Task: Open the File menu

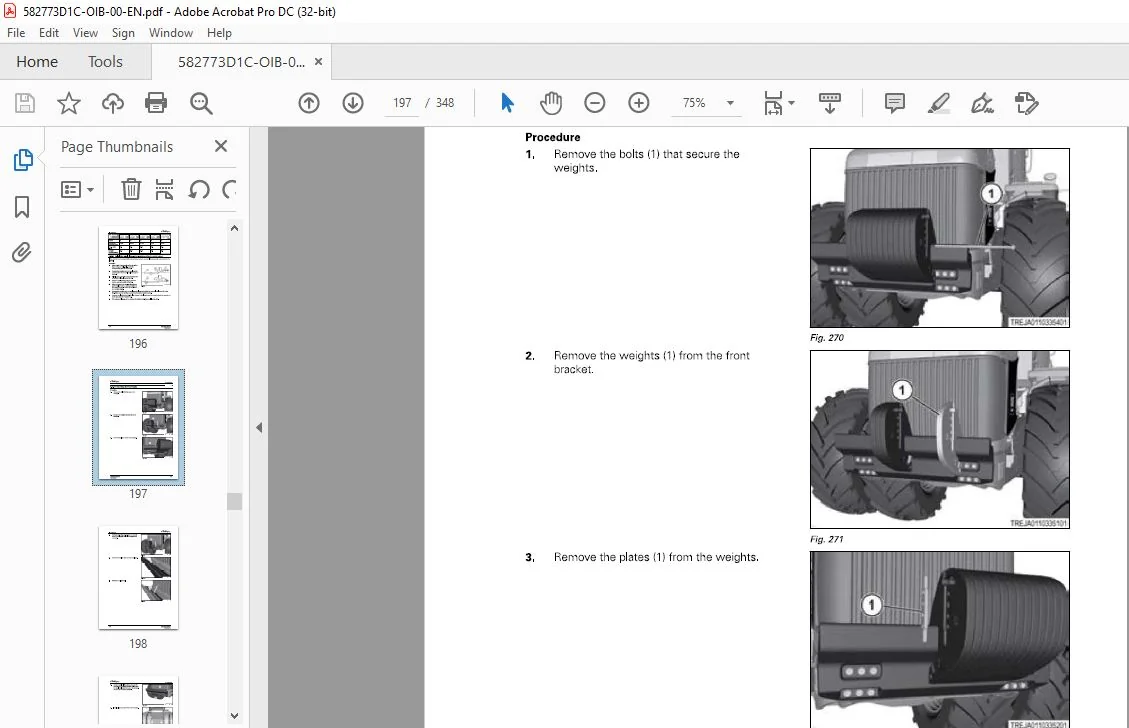Action: pyautogui.click(x=16, y=33)
